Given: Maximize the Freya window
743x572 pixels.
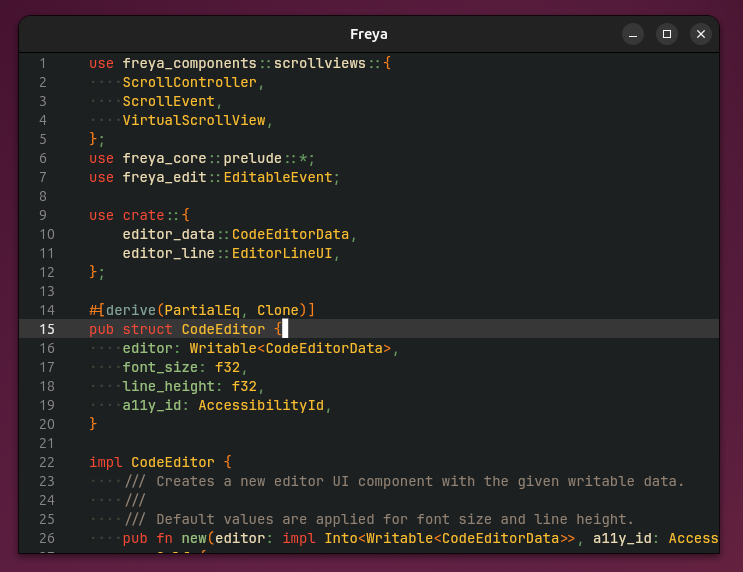Looking at the screenshot, I should [667, 34].
